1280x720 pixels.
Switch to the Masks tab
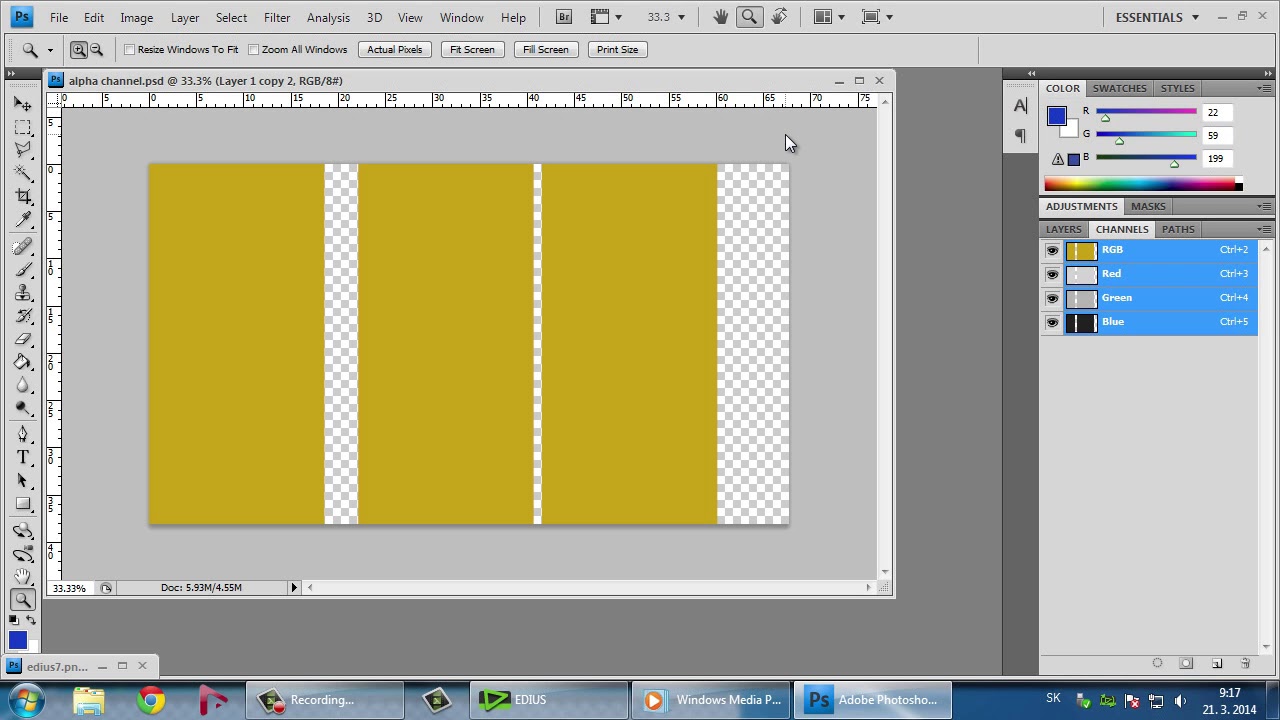(x=1148, y=206)
